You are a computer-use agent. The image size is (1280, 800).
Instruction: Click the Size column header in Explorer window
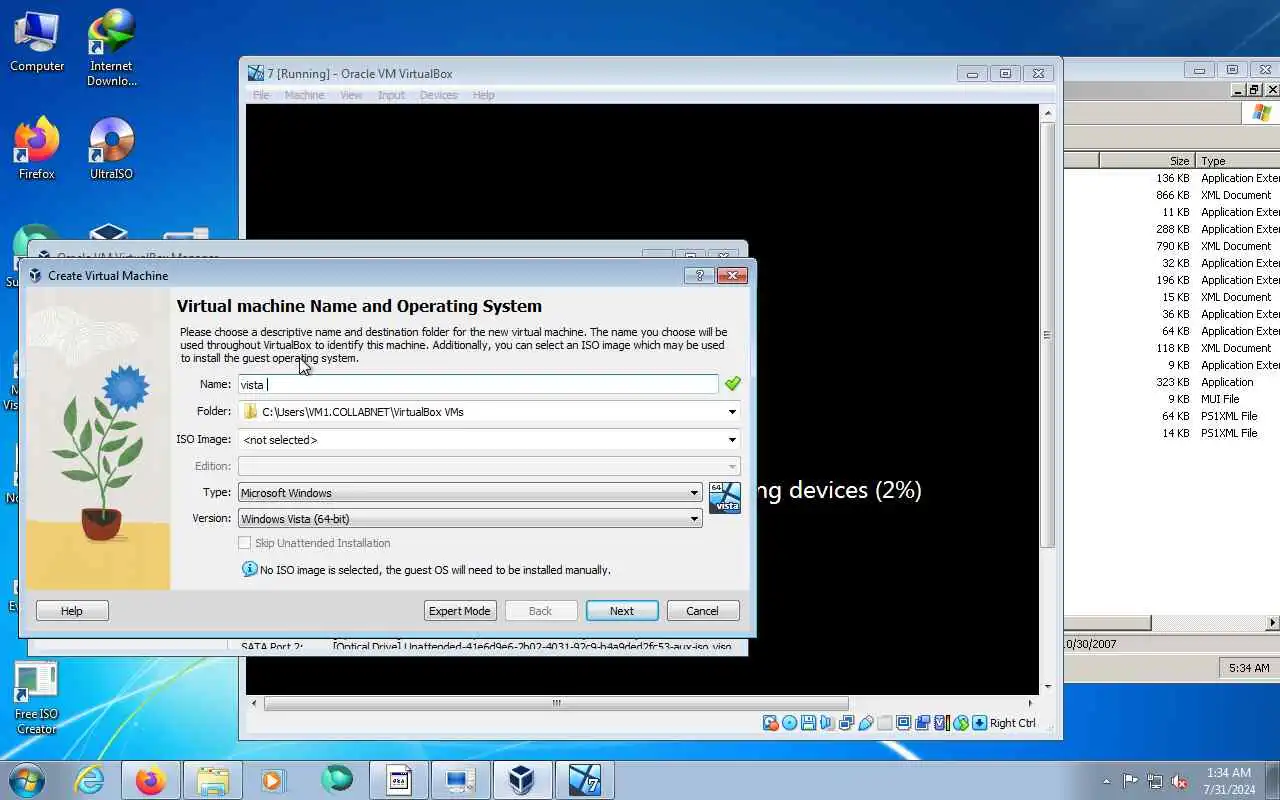coord(1147,160)
